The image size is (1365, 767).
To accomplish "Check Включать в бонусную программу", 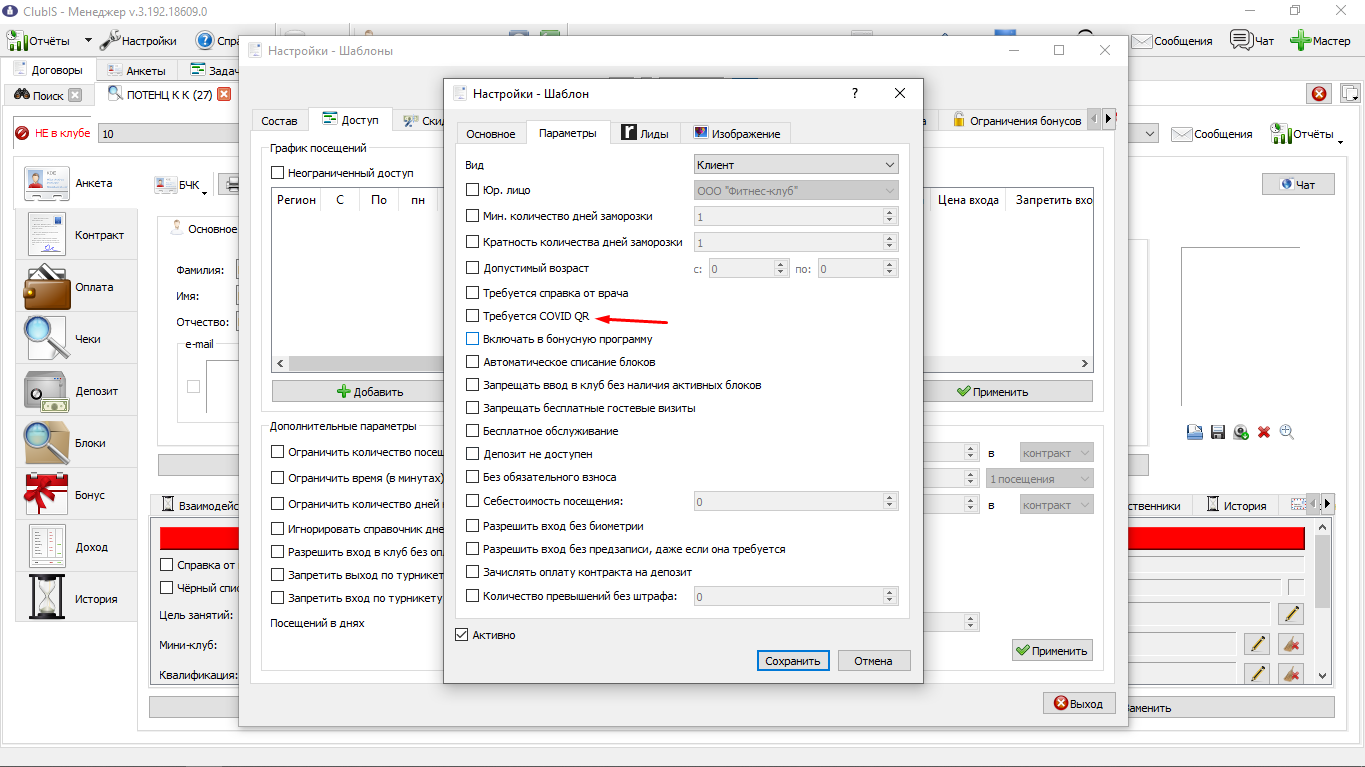I will [473, 339].
